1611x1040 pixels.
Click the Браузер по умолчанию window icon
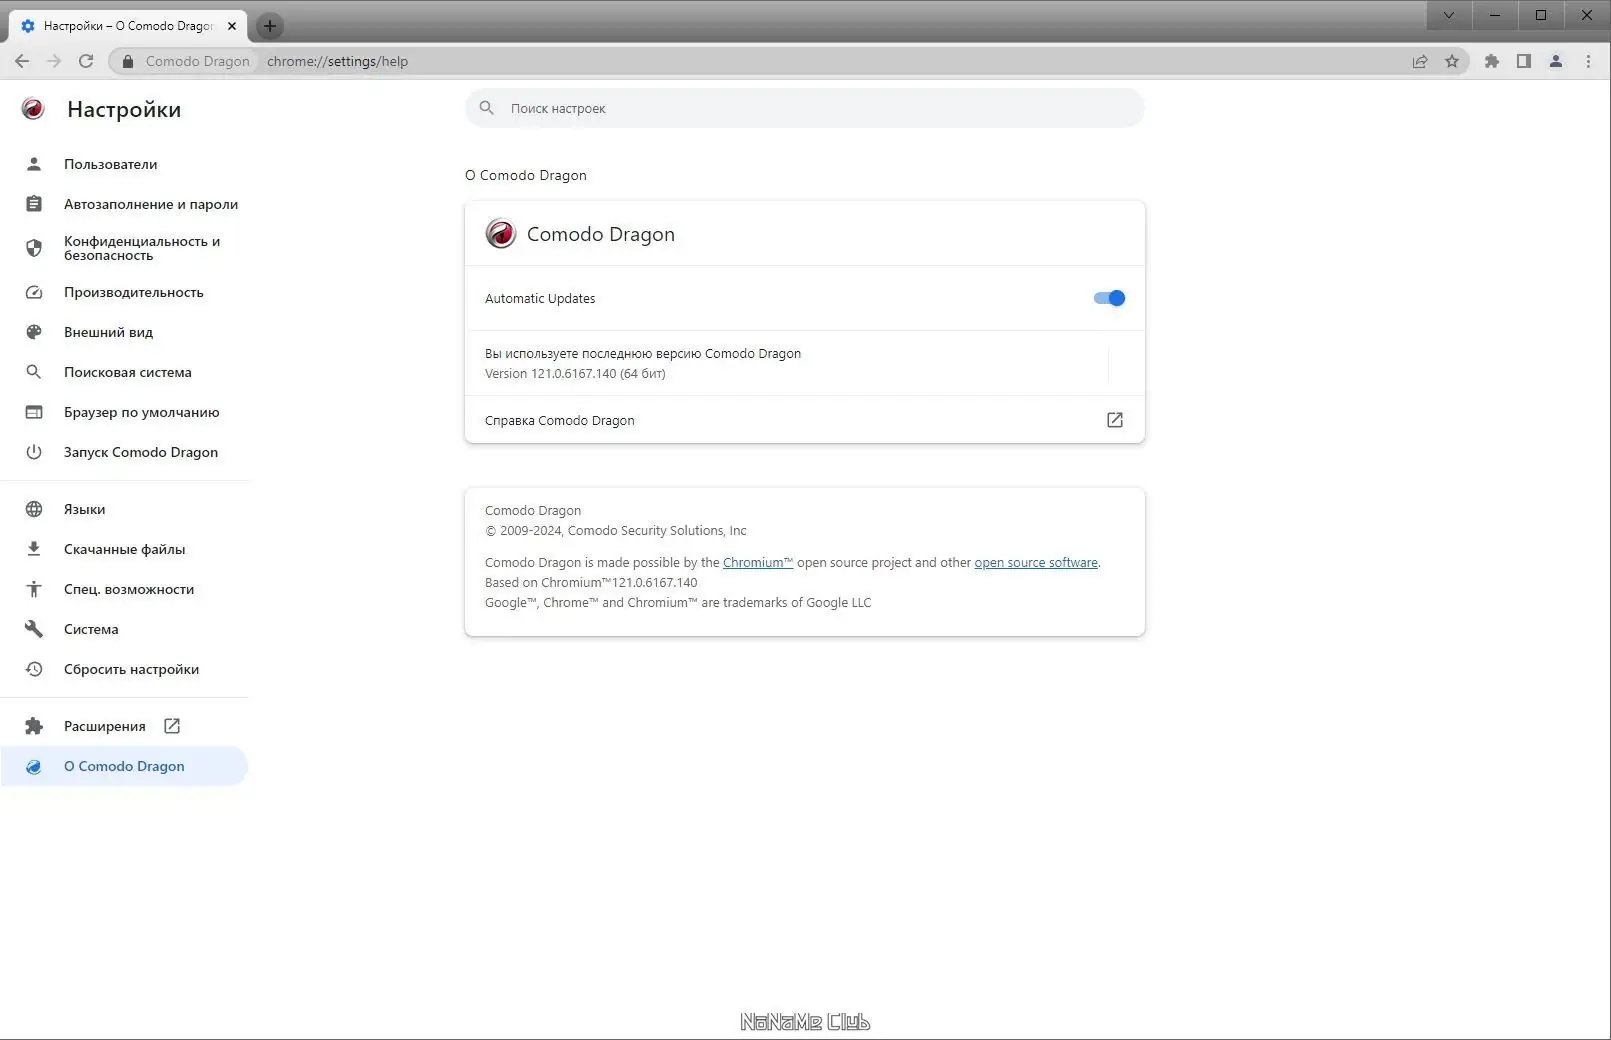(34, 412)
